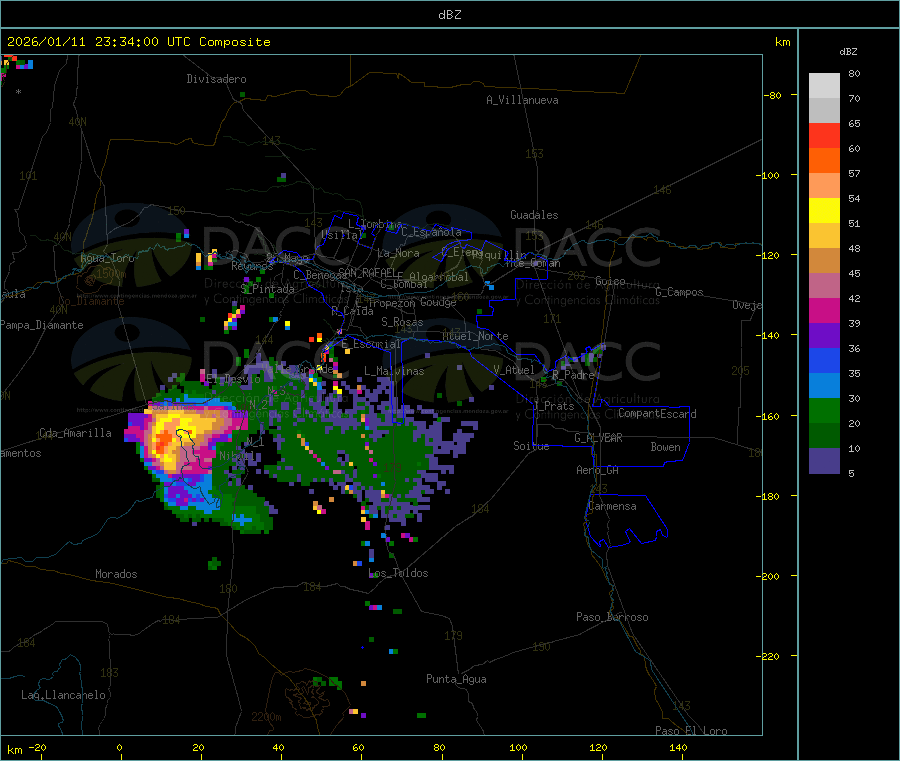900x761 pixels.
Task: Click the Cda_Amarilla label
Action: point(75,433)
